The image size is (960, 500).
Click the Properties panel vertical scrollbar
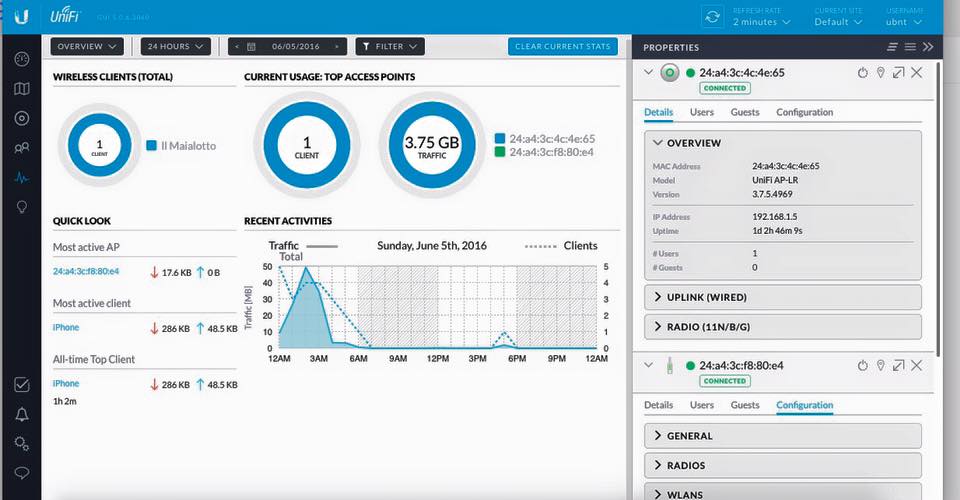939,208
